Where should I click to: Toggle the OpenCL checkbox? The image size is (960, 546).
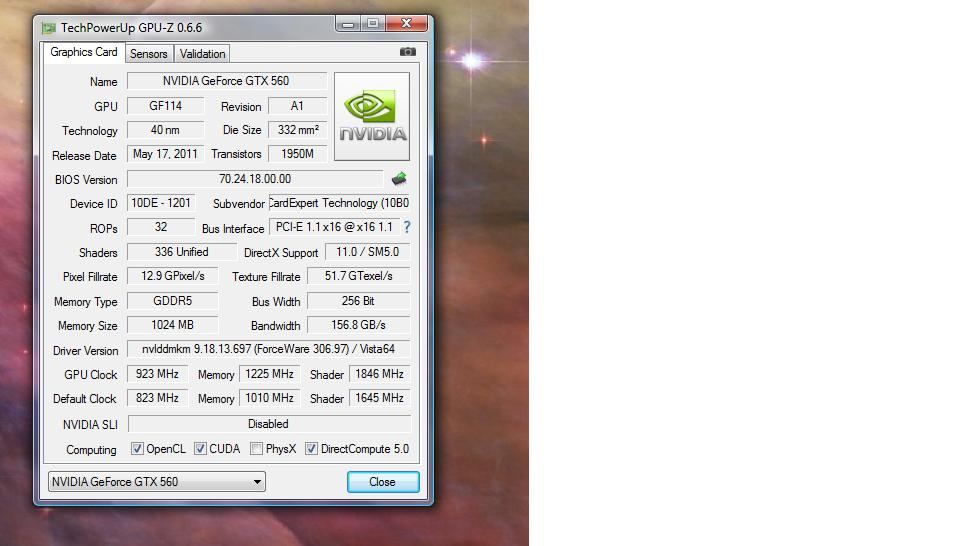pyautogui.click(x=137, y=449)
